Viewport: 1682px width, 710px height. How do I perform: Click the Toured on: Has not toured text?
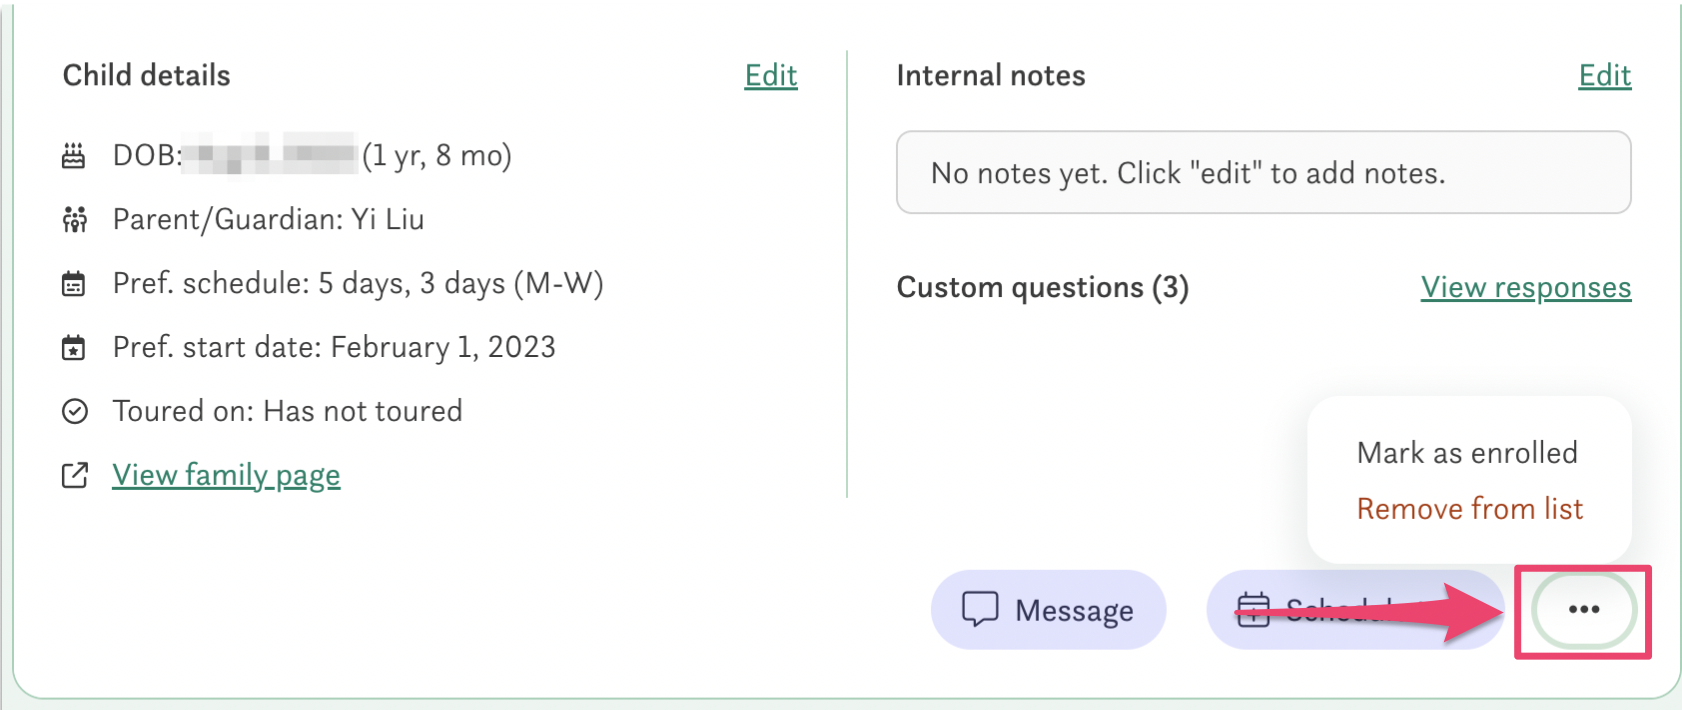click(x=287, y=411)
